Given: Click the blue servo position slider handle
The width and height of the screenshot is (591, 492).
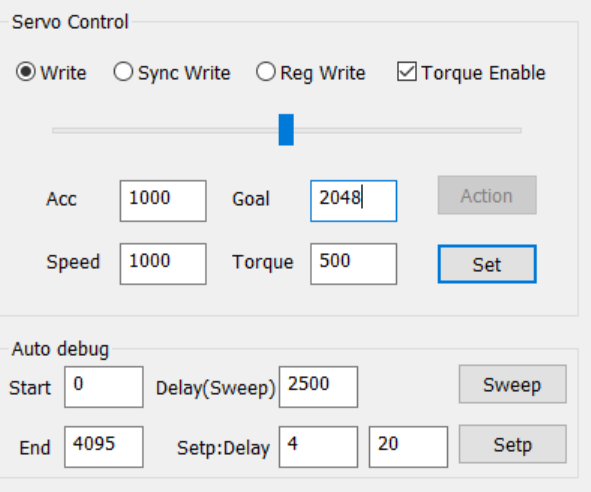Looking at the screenshot, I should click(x=286, y=130).
